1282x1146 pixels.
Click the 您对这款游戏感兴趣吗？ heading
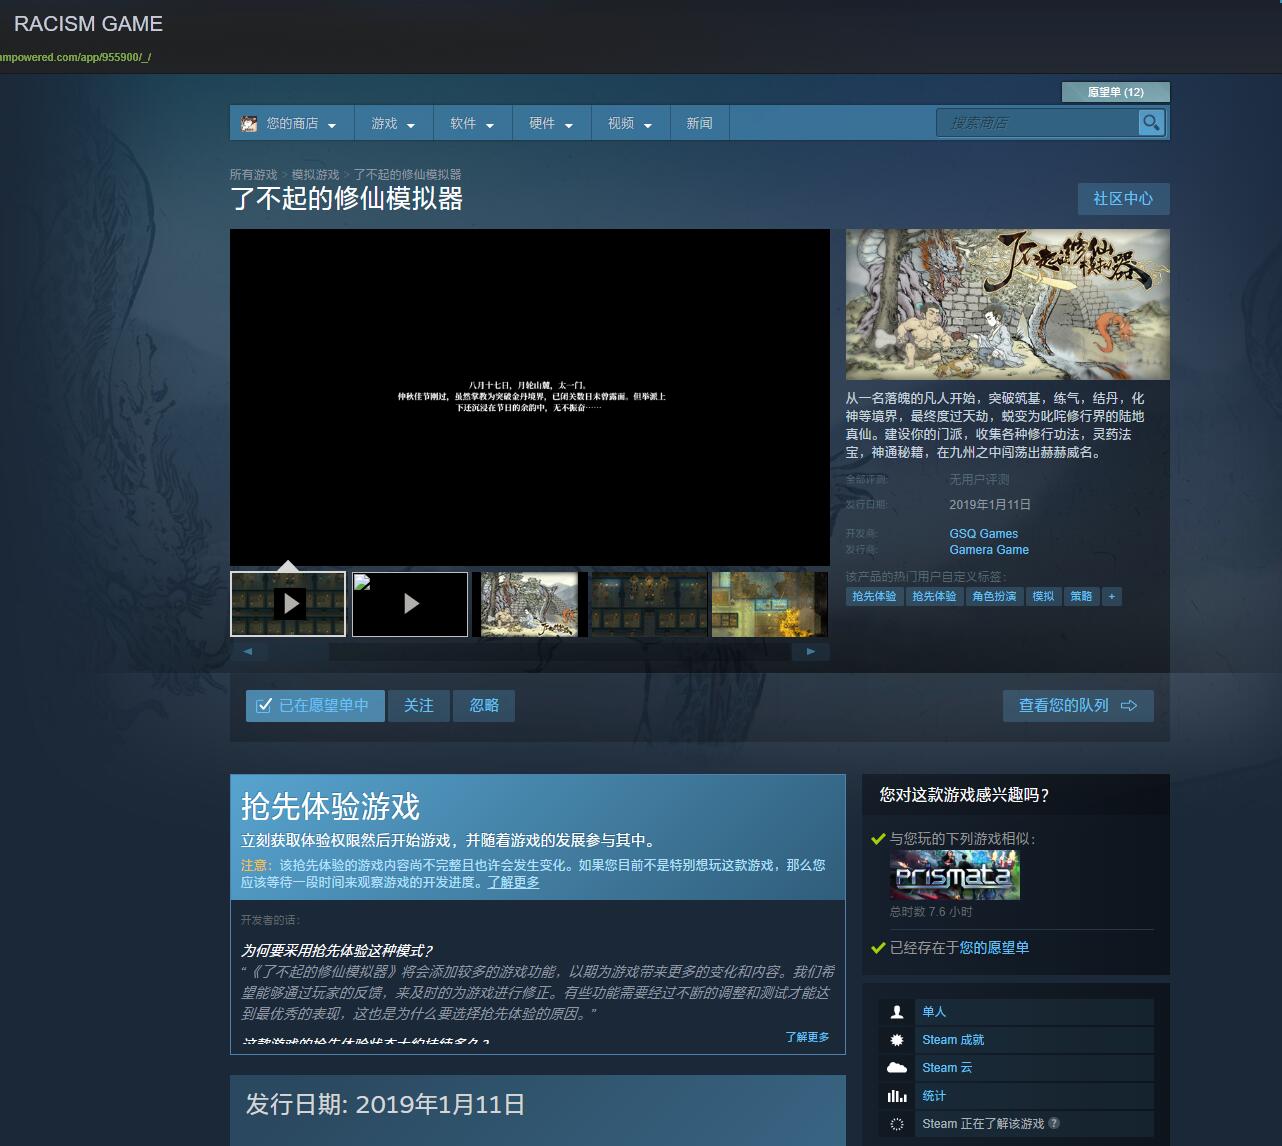tap(965, 795)
